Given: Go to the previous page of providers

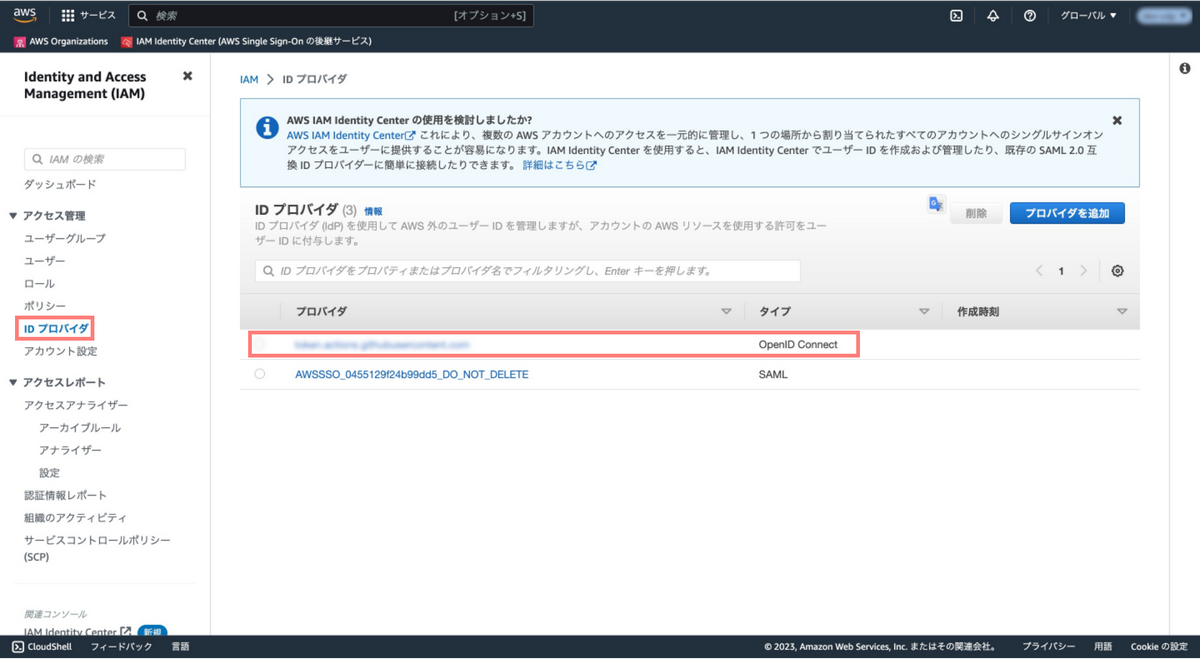Looking at the screenshot, I should tap(1039, 271).
